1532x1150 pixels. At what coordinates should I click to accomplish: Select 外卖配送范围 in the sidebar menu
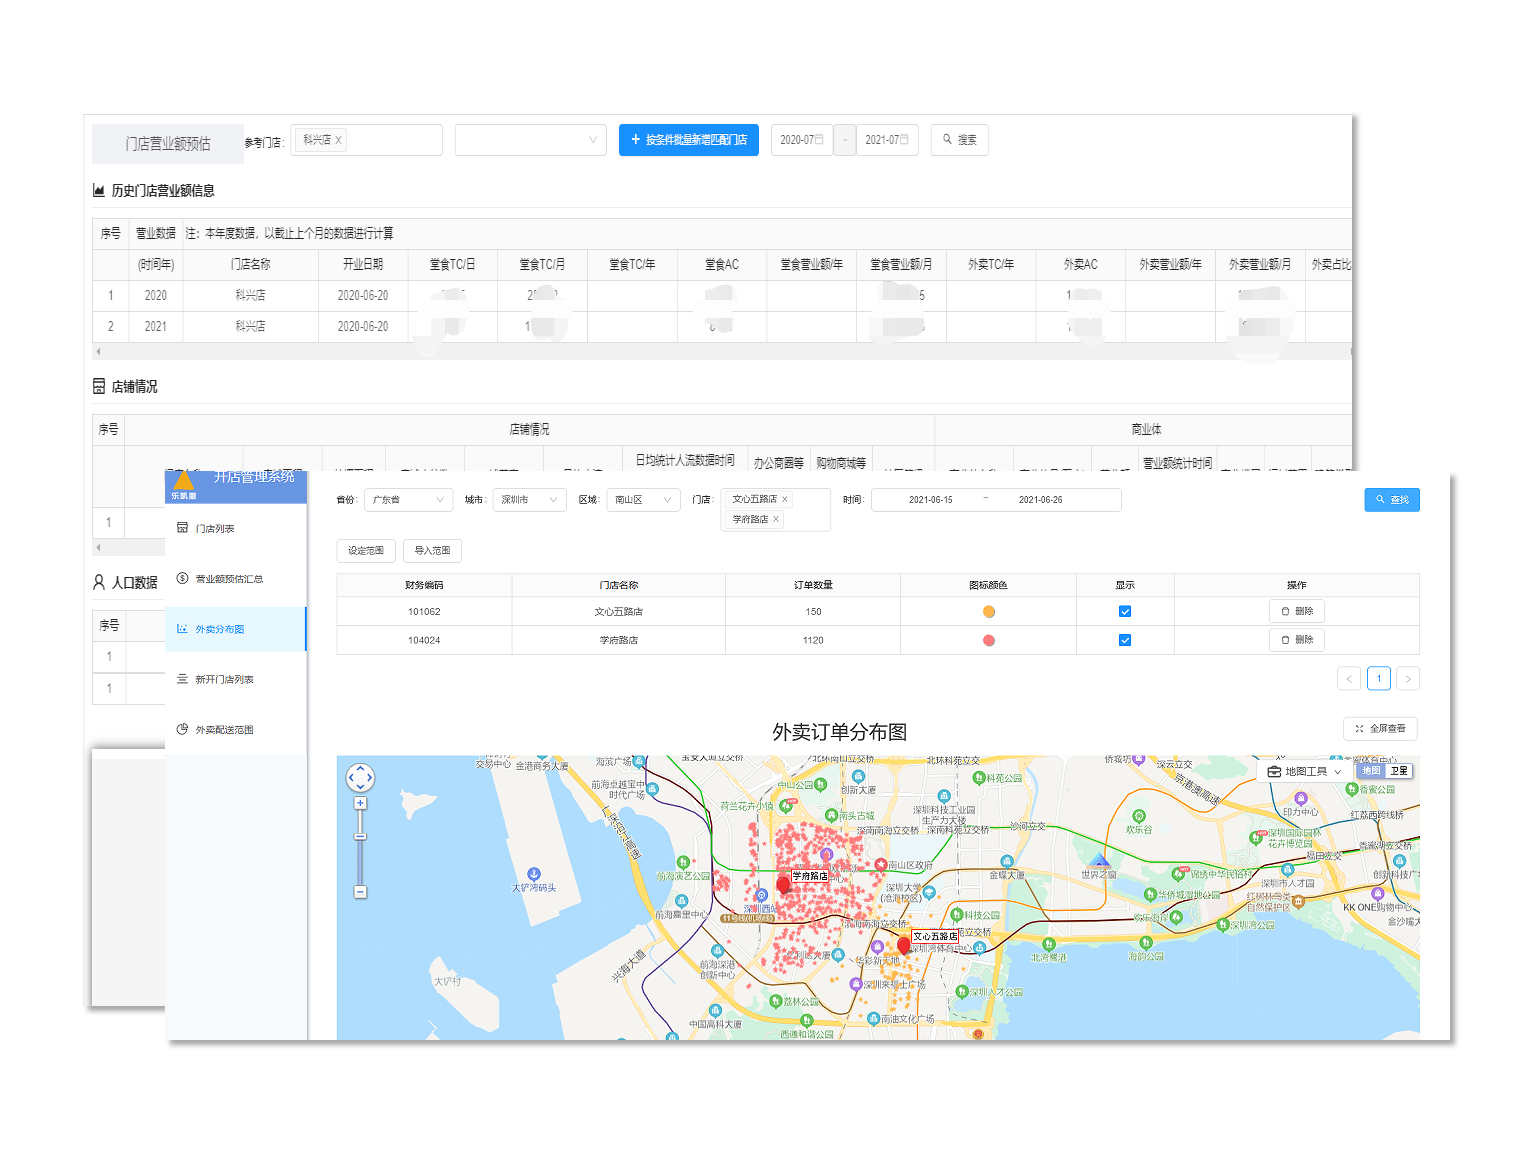click(x=224, y=730)
